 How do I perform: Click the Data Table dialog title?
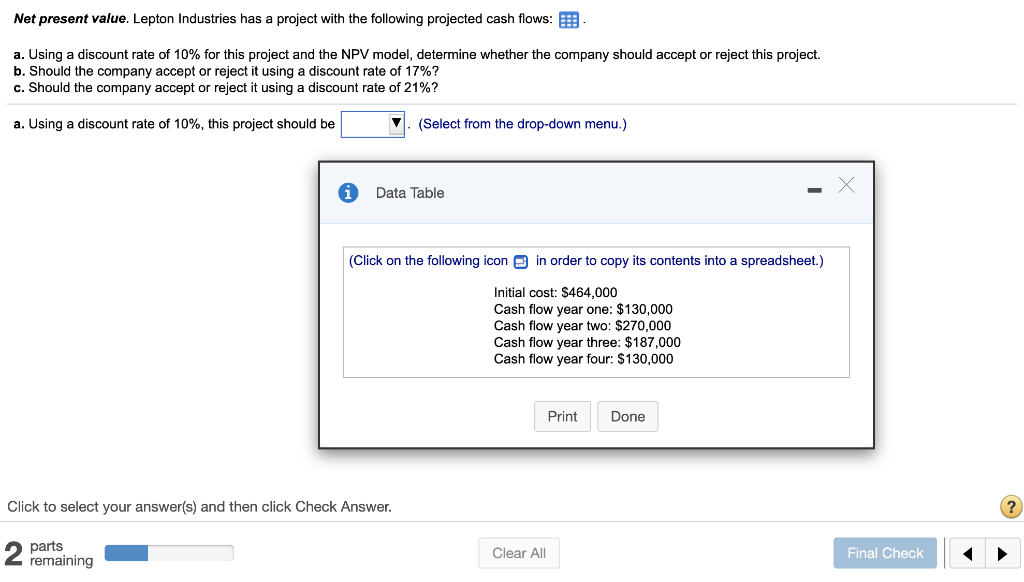tap(410, 193)
